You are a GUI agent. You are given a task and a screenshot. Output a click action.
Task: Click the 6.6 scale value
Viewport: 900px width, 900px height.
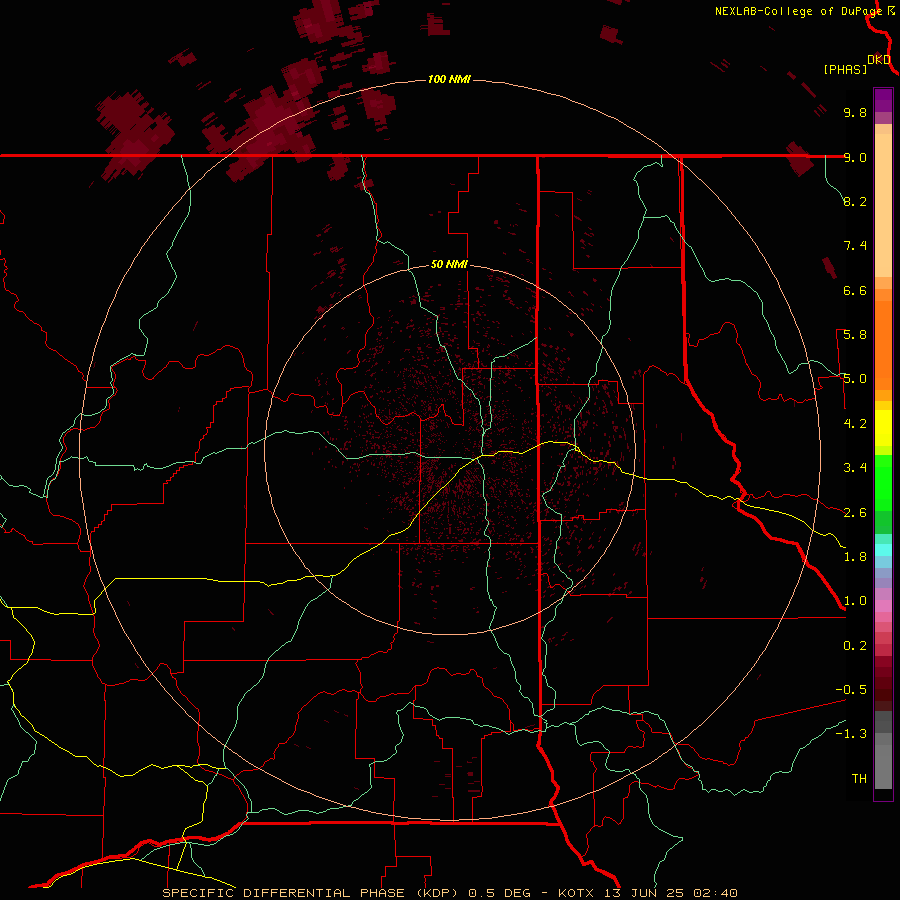(855, 290)
